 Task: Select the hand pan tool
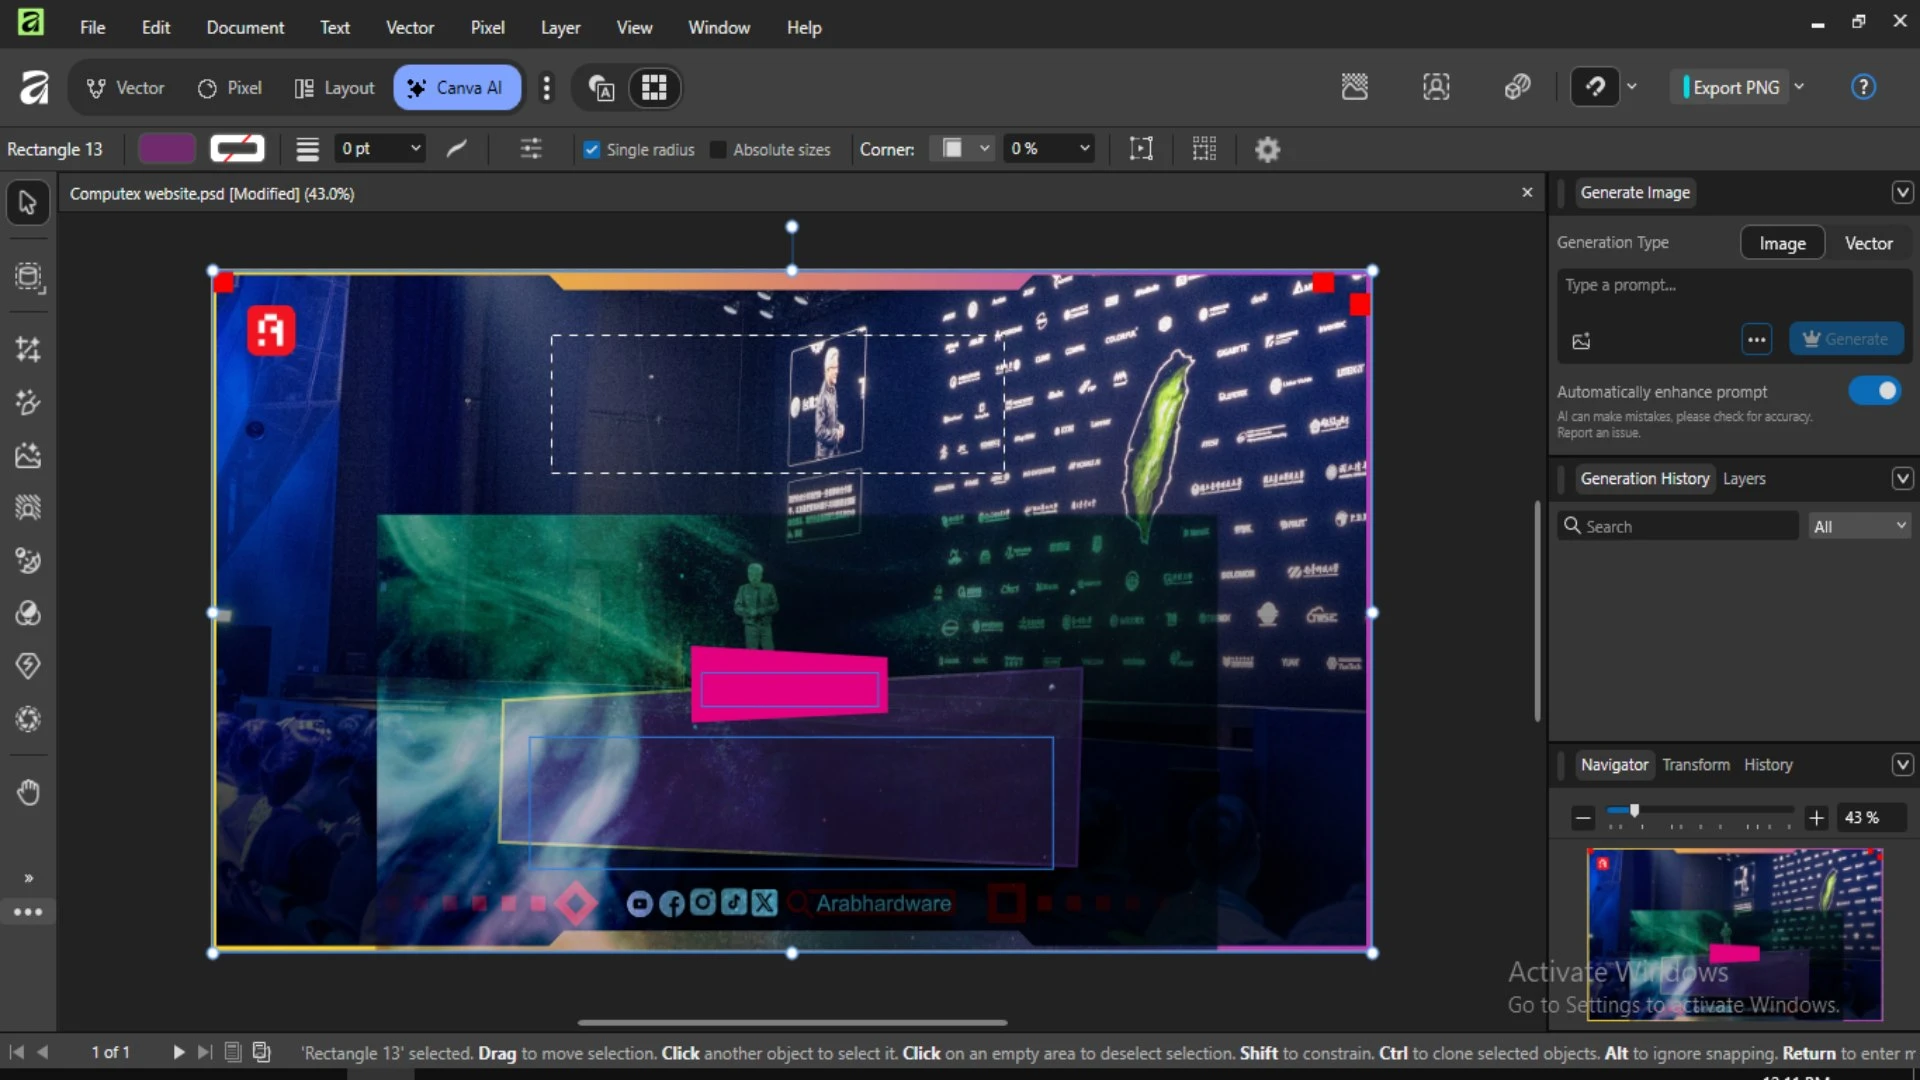point(28,793)
